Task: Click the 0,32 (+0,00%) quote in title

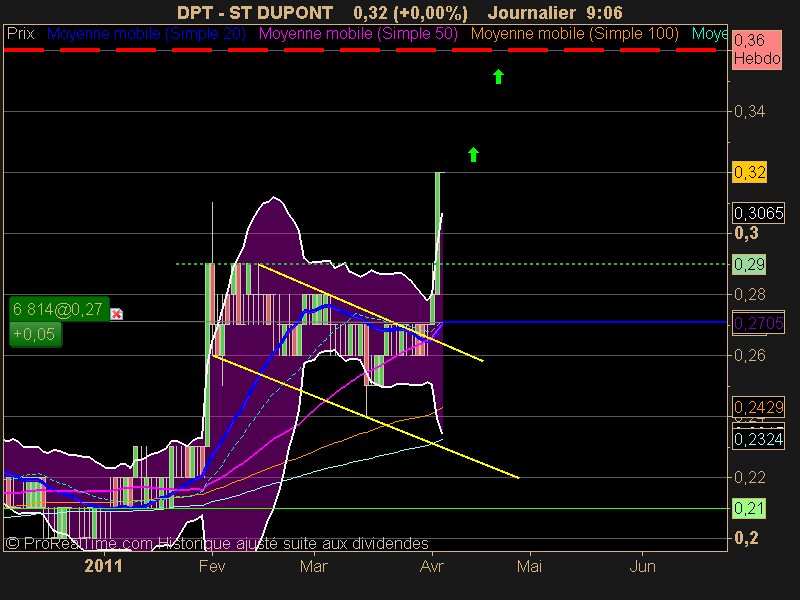Action: (x=410, y=12)
